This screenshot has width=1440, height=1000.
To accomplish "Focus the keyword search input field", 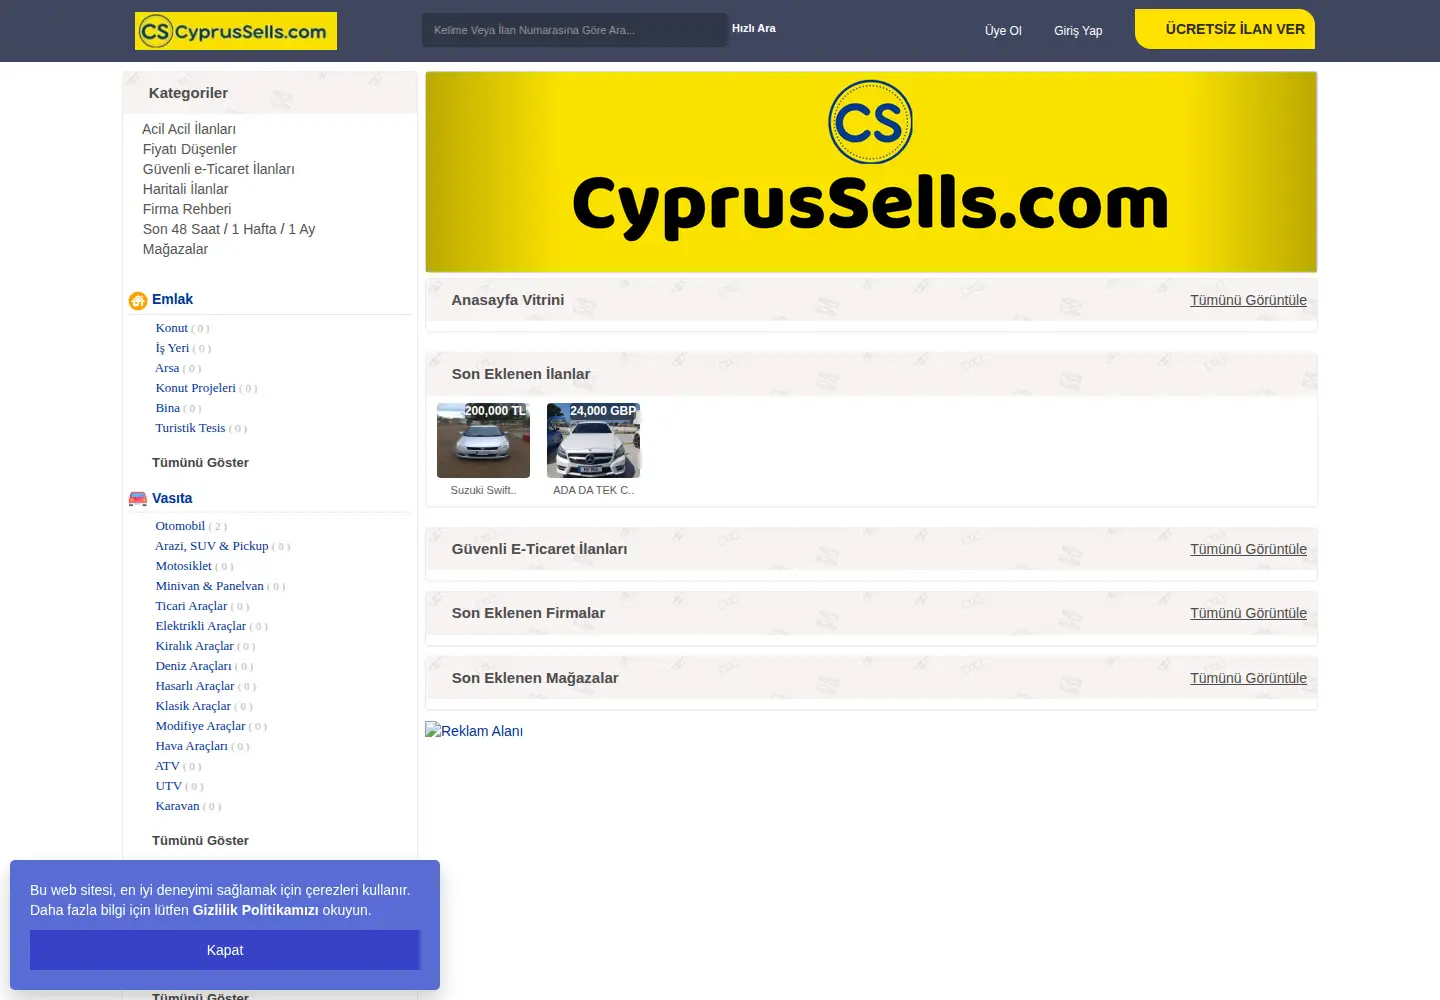I will tap(574, 30).
